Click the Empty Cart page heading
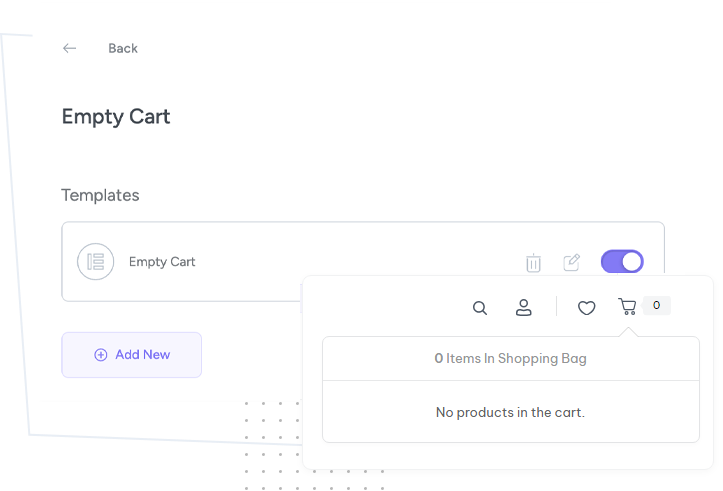 [116, 117]
